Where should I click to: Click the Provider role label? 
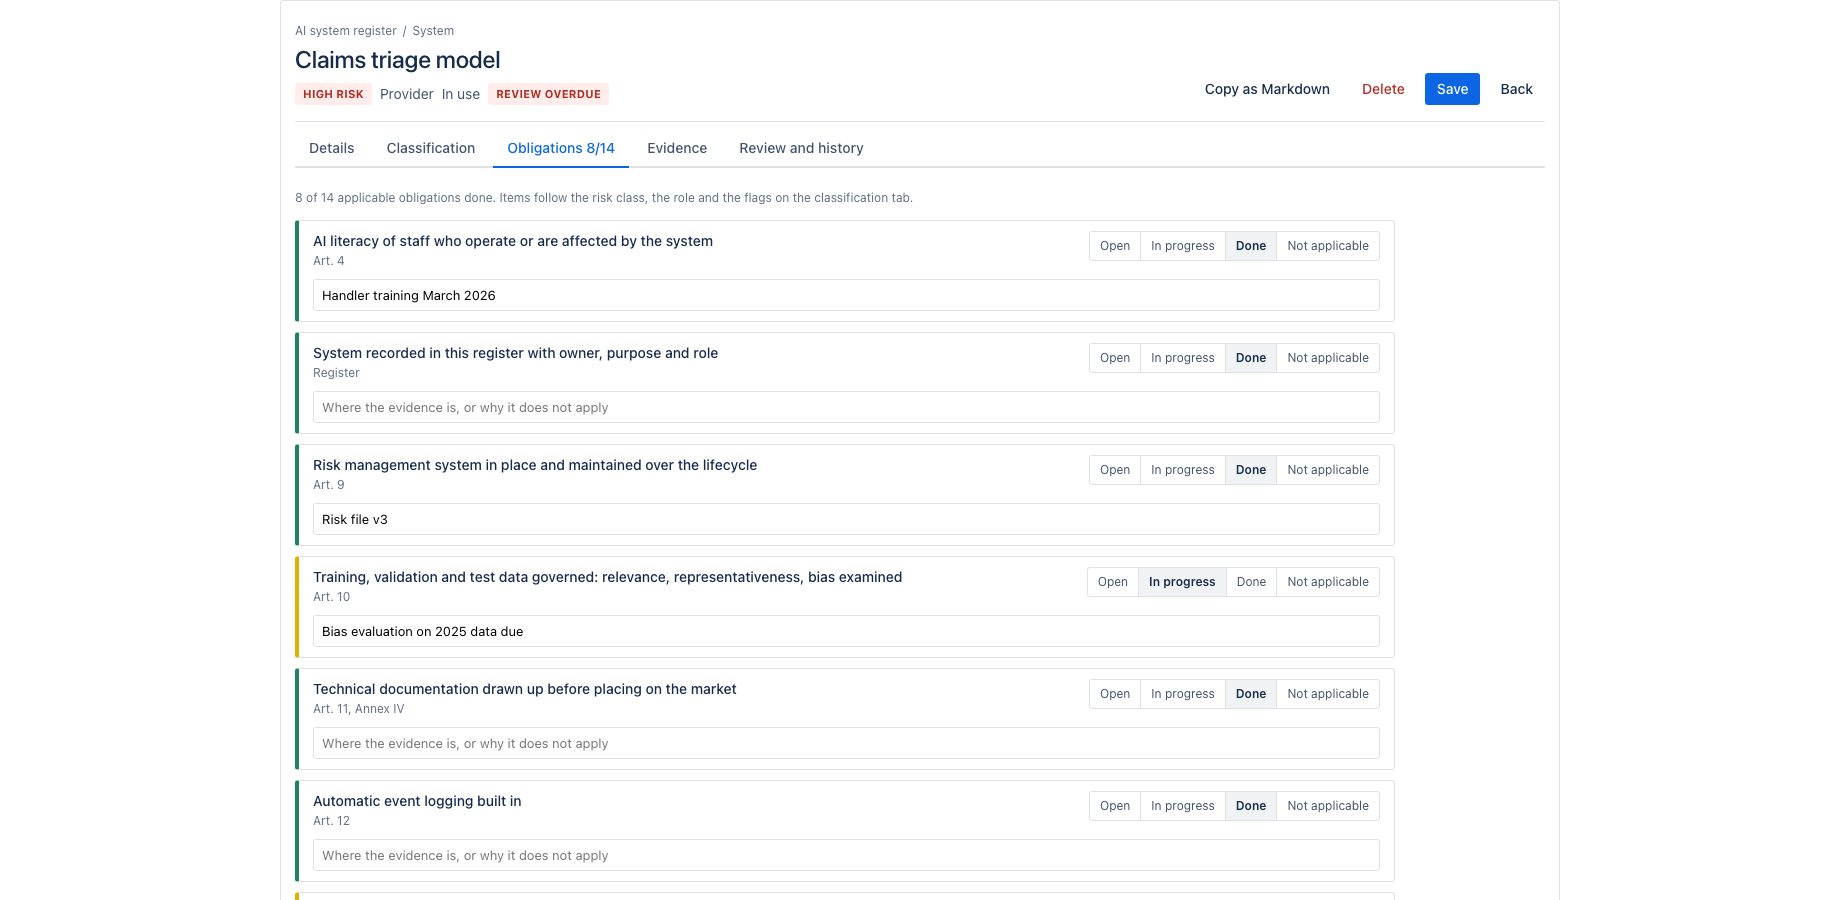[407, 94]
